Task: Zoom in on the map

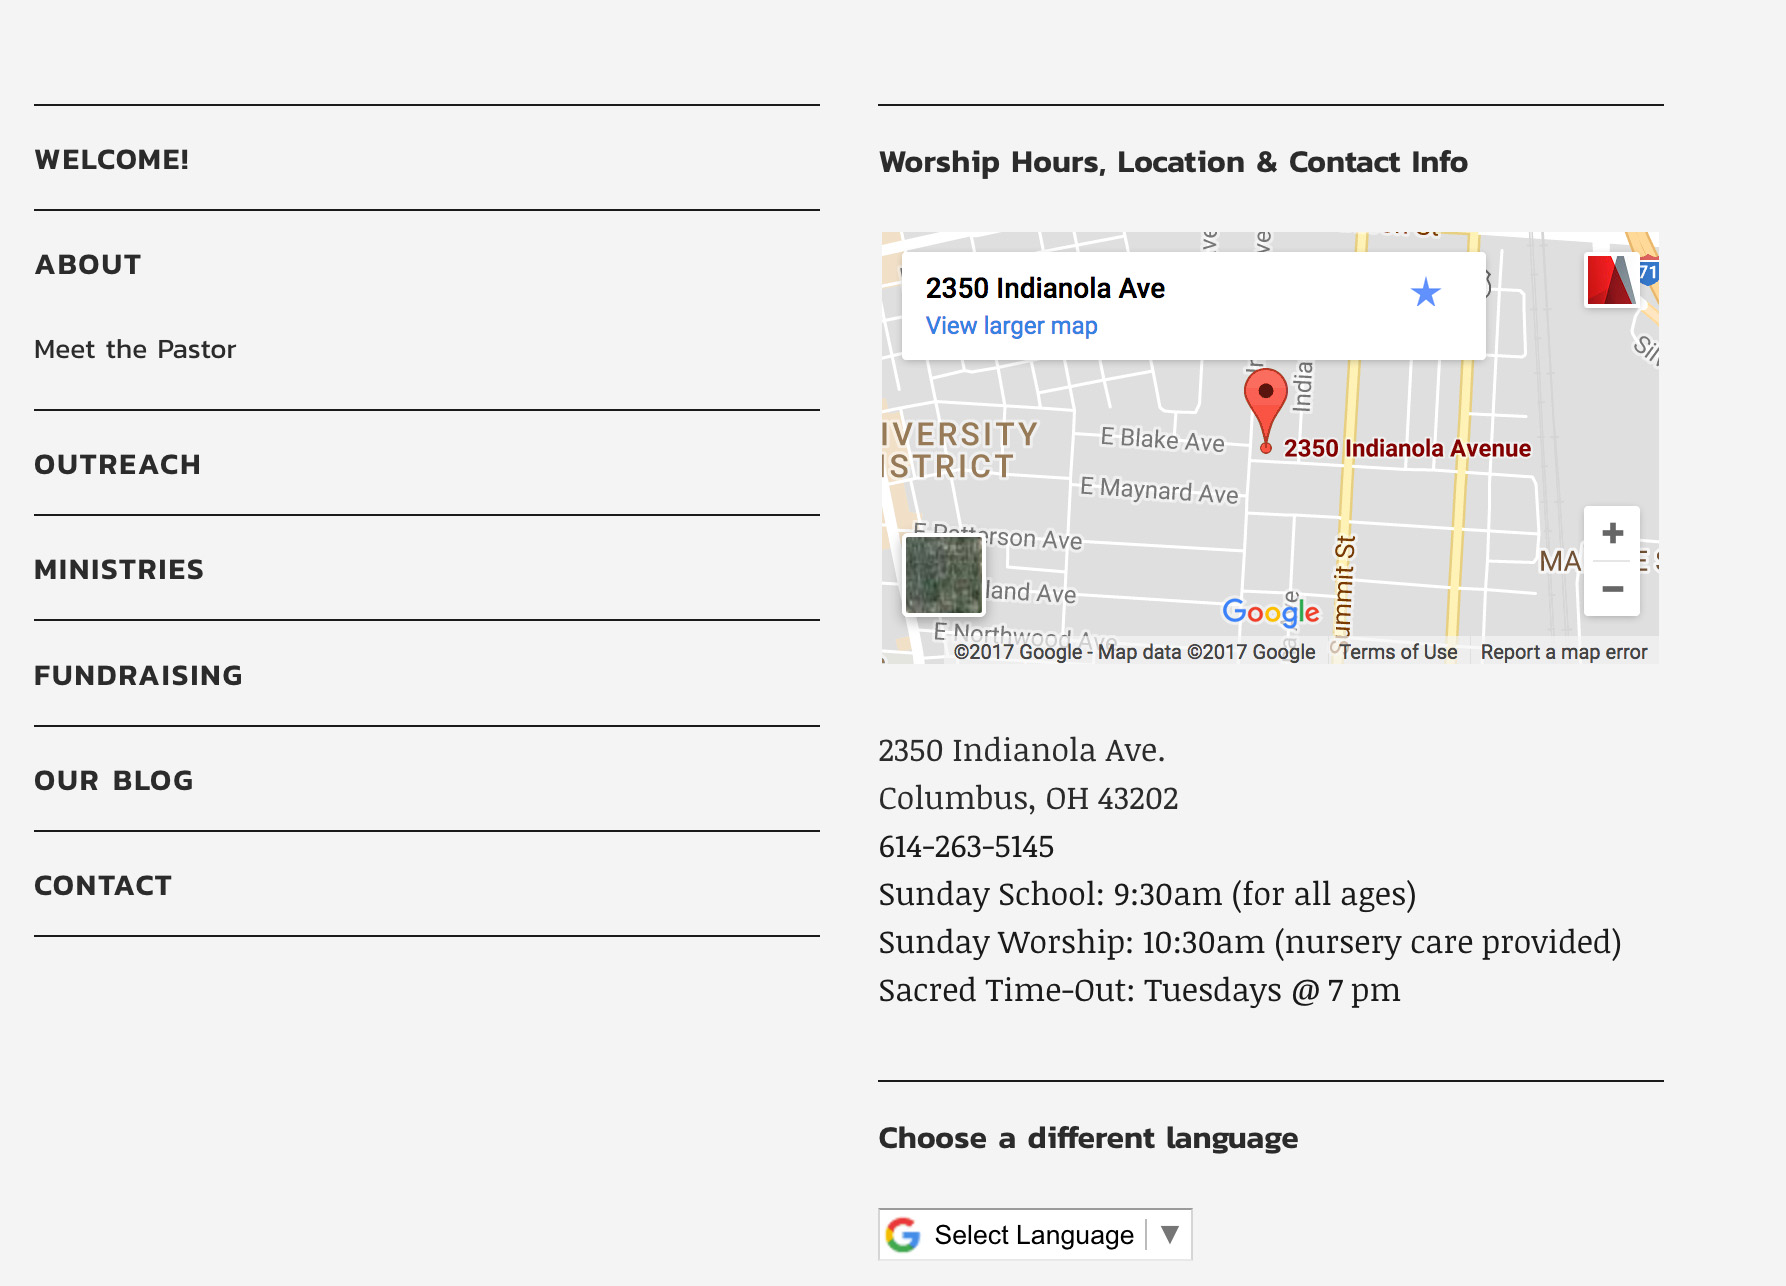Action: point(1611,534)
